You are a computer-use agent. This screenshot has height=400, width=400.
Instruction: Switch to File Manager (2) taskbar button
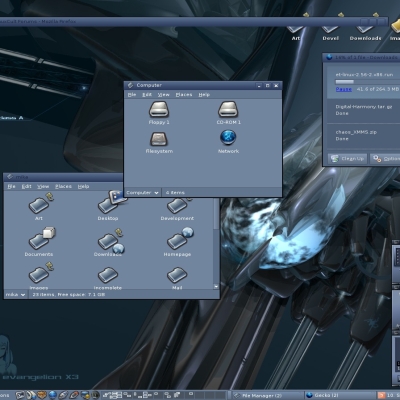pos(268,396)
